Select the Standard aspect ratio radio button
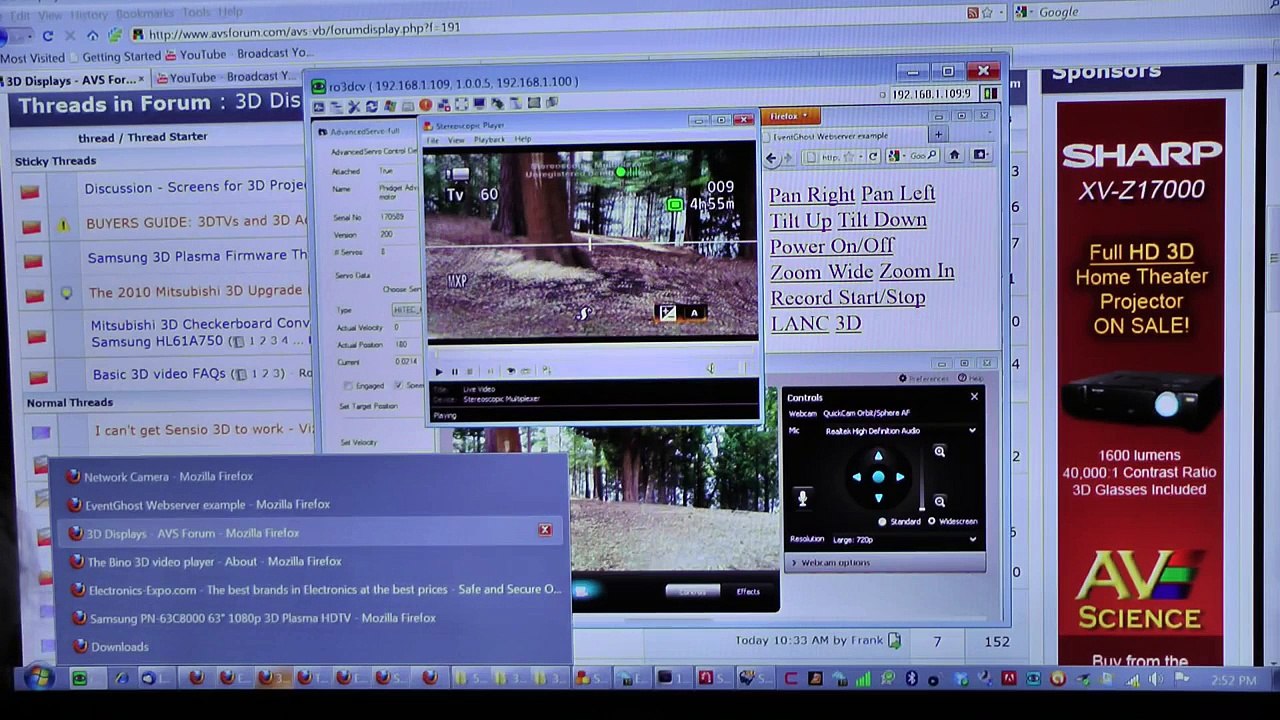1280x720 pixels. [882, 521]
